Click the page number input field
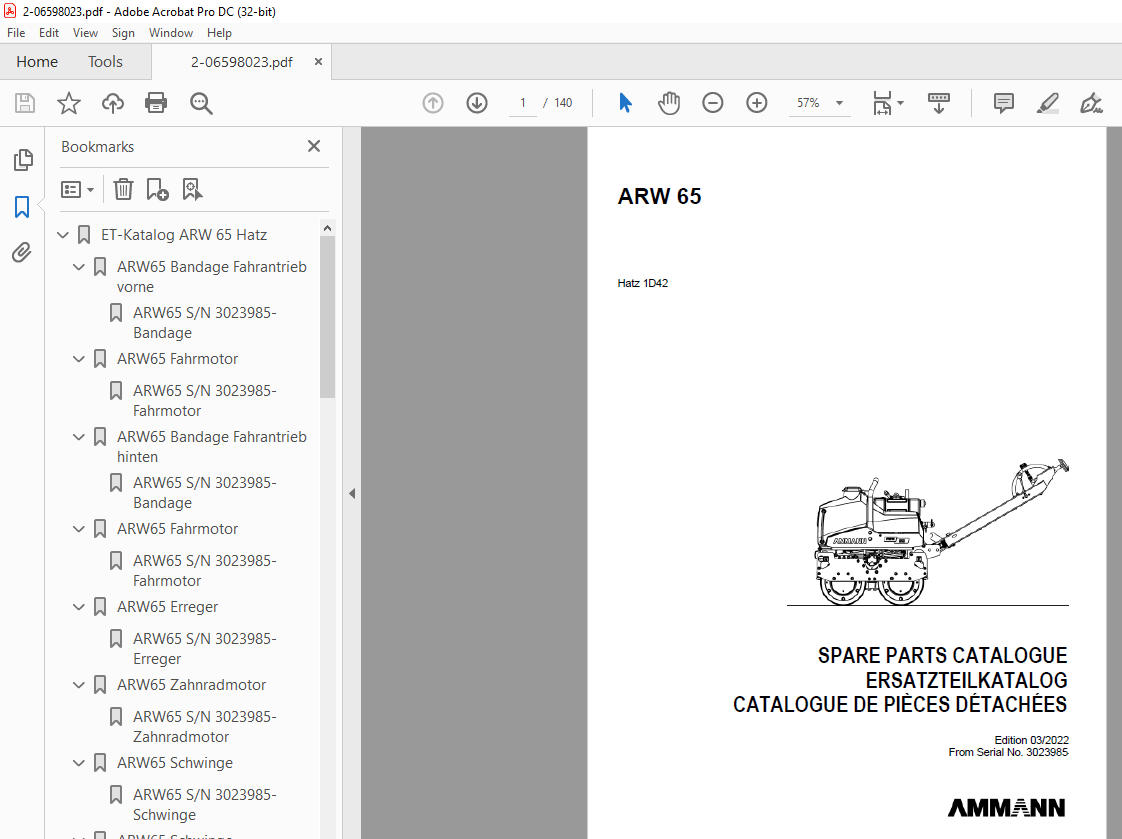Viewport: 1122px width, 839px height. pos(523,103)
